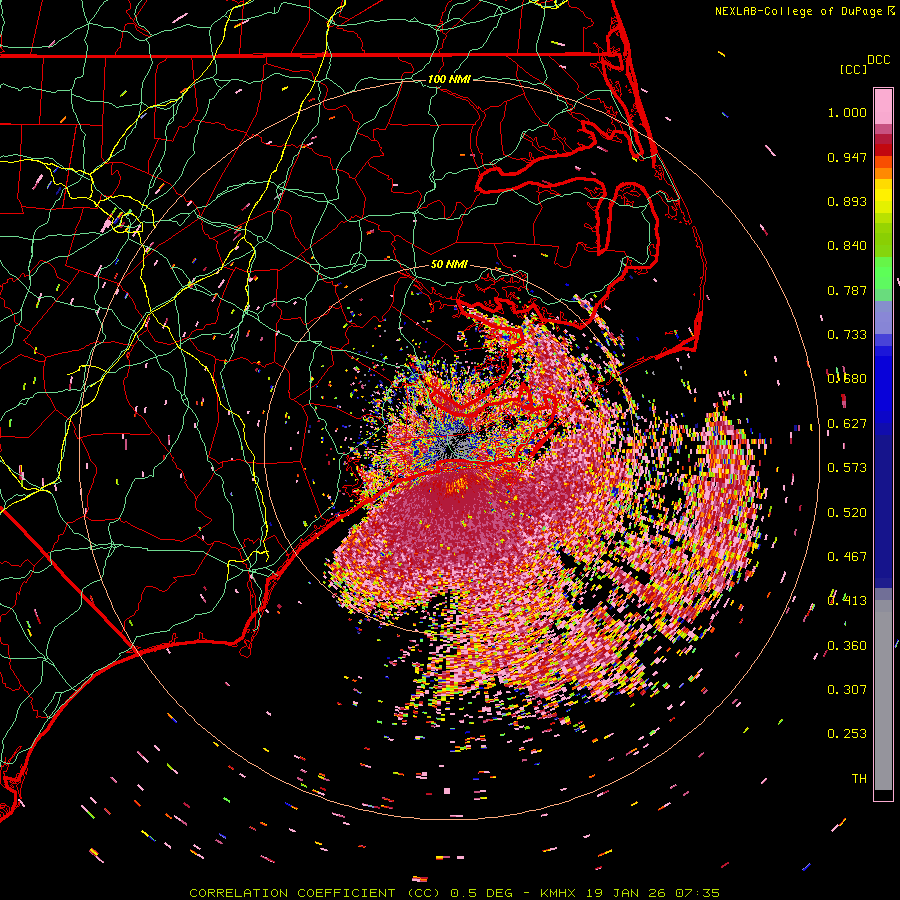Select the 0.307 legend value
Viewport: 900px width, 900px height.
coord(847,690)
